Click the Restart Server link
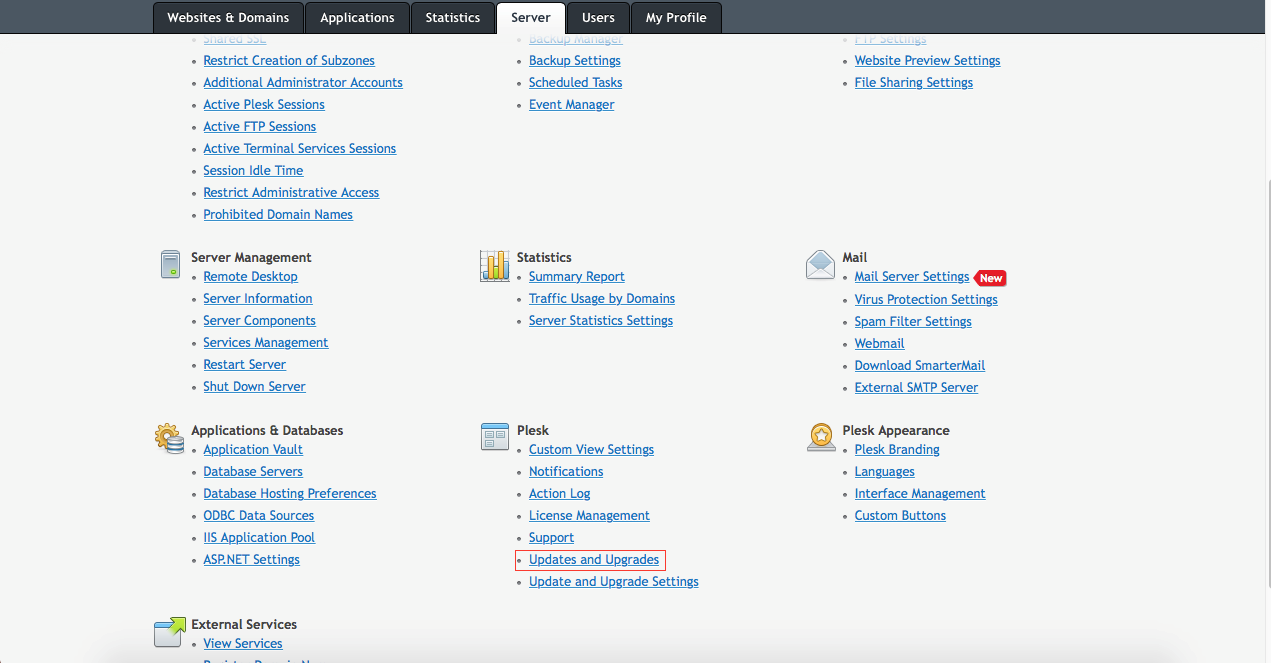 coord(244,365)
